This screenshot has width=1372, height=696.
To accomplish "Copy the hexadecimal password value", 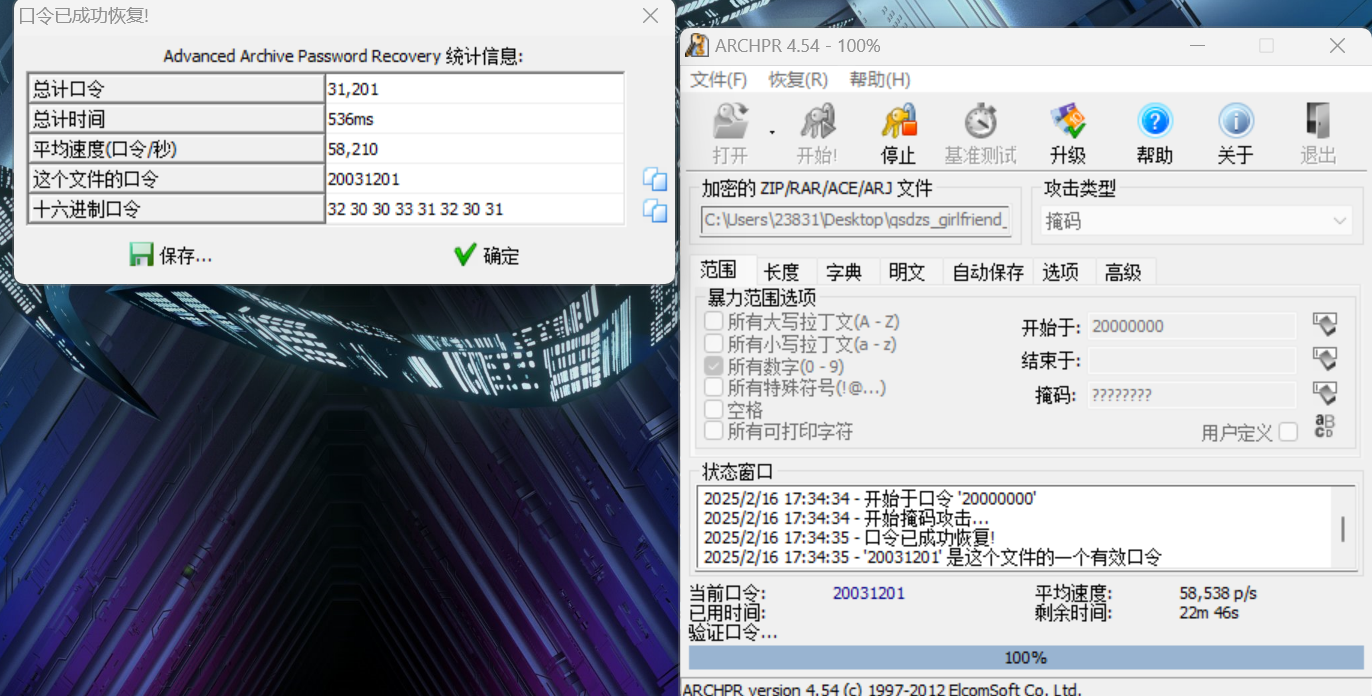I will pyautogui.click(x=654, y=210).
